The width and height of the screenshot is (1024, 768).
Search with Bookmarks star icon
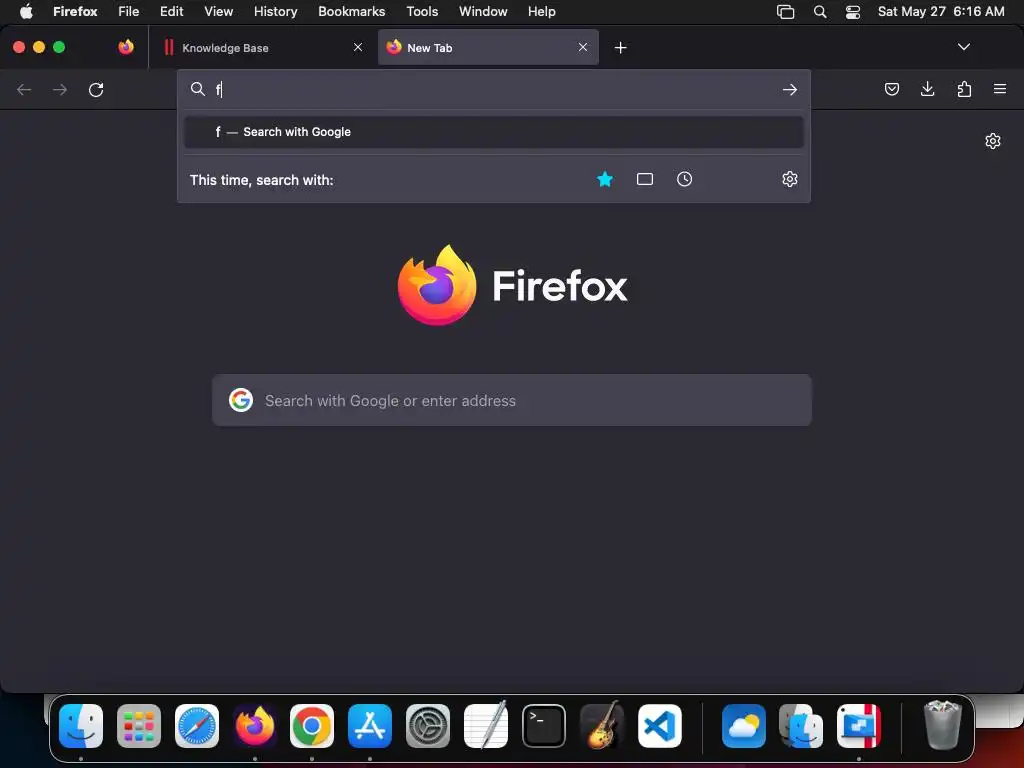(x=605, y=179)
